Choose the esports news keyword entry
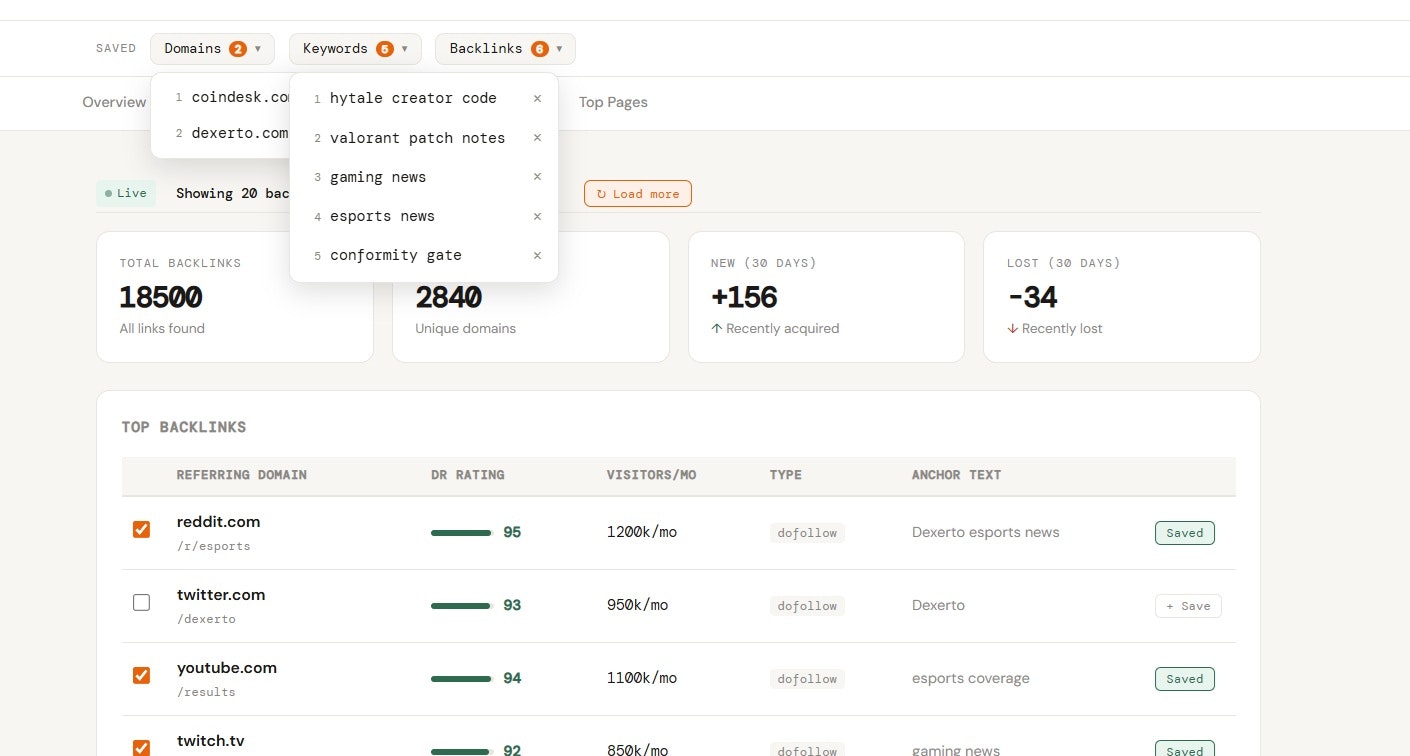The width and height of the screenshot is (1410, 756). click(x=382, y=216)
